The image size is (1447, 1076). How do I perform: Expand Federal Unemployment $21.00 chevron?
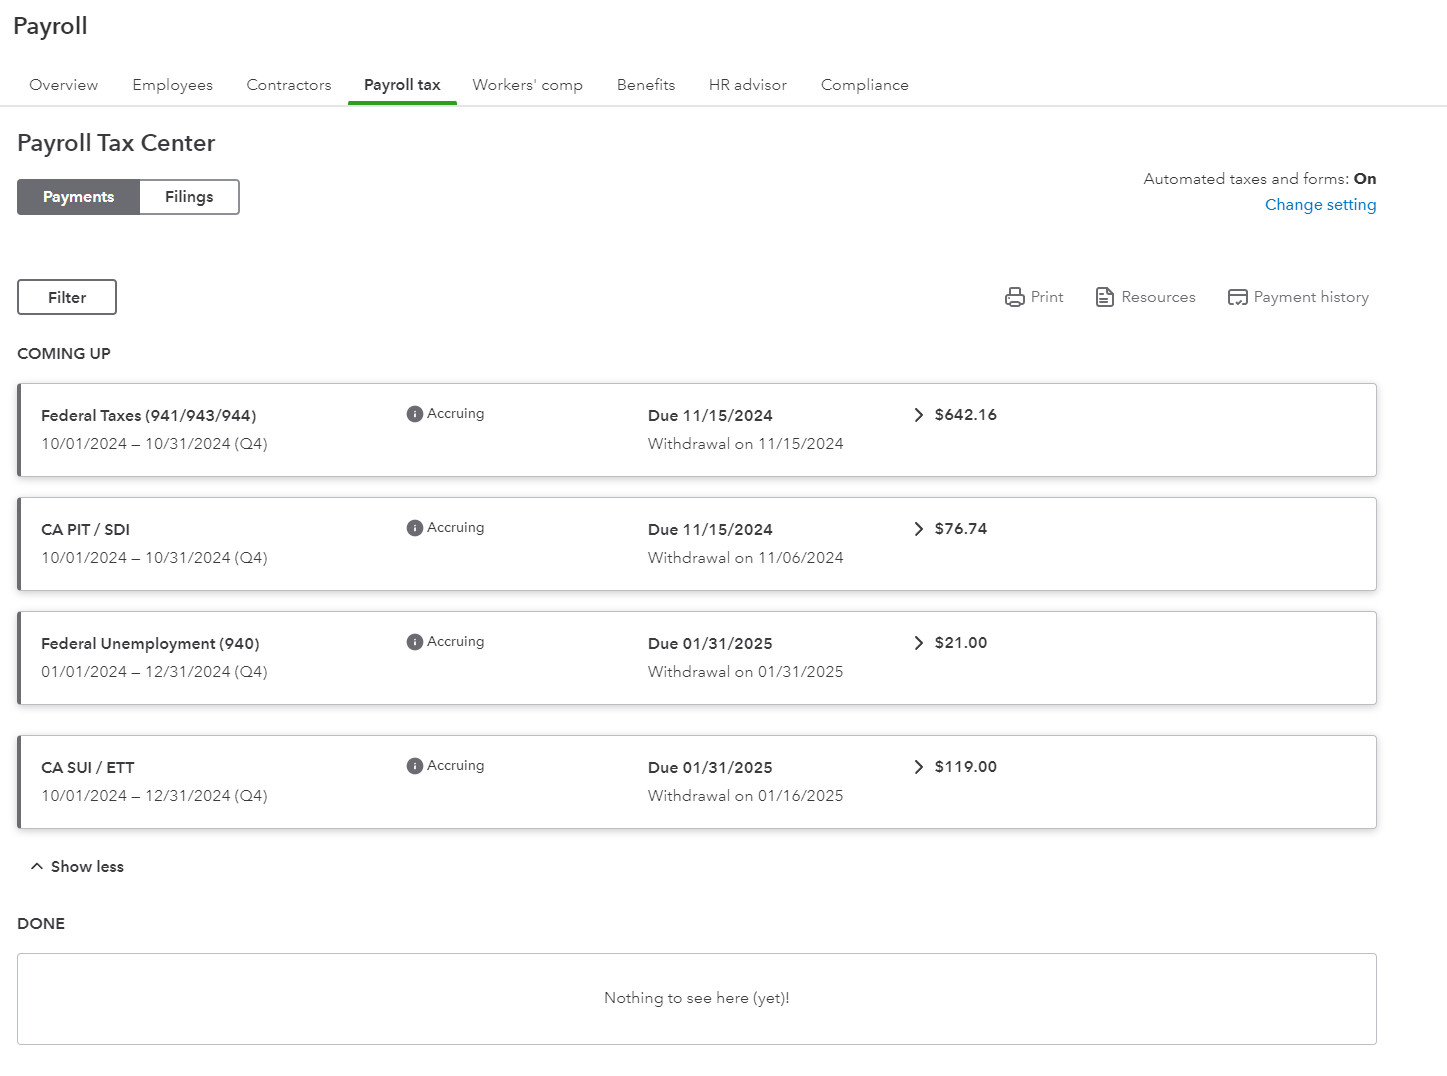pos(918,643)
